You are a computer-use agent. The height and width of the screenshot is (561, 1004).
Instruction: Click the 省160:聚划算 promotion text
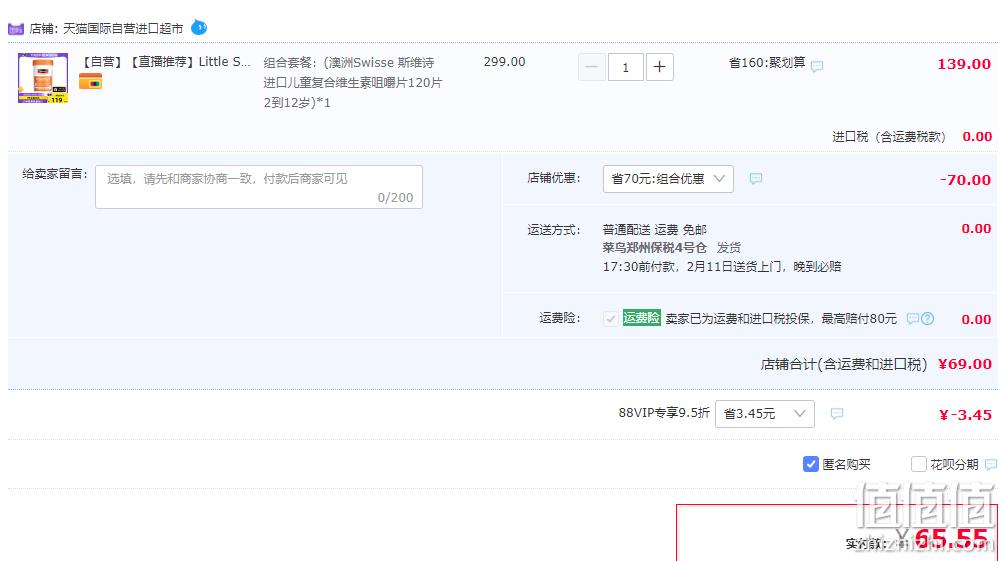767,63
